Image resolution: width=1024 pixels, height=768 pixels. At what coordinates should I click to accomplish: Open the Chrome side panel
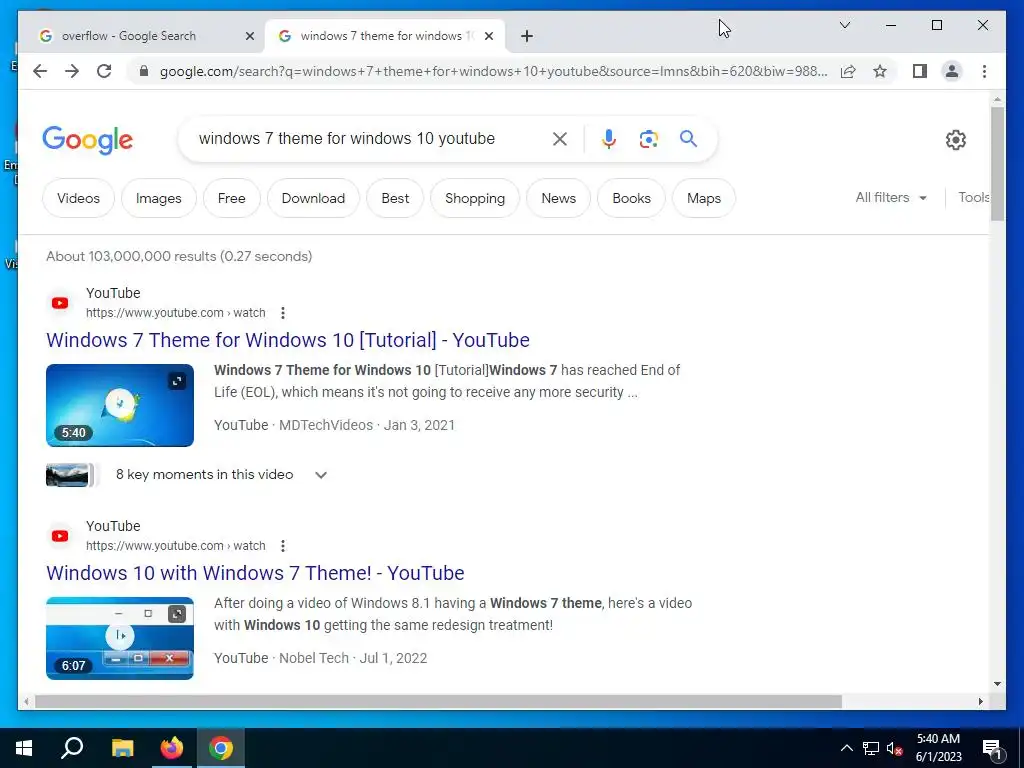point(920,71)
